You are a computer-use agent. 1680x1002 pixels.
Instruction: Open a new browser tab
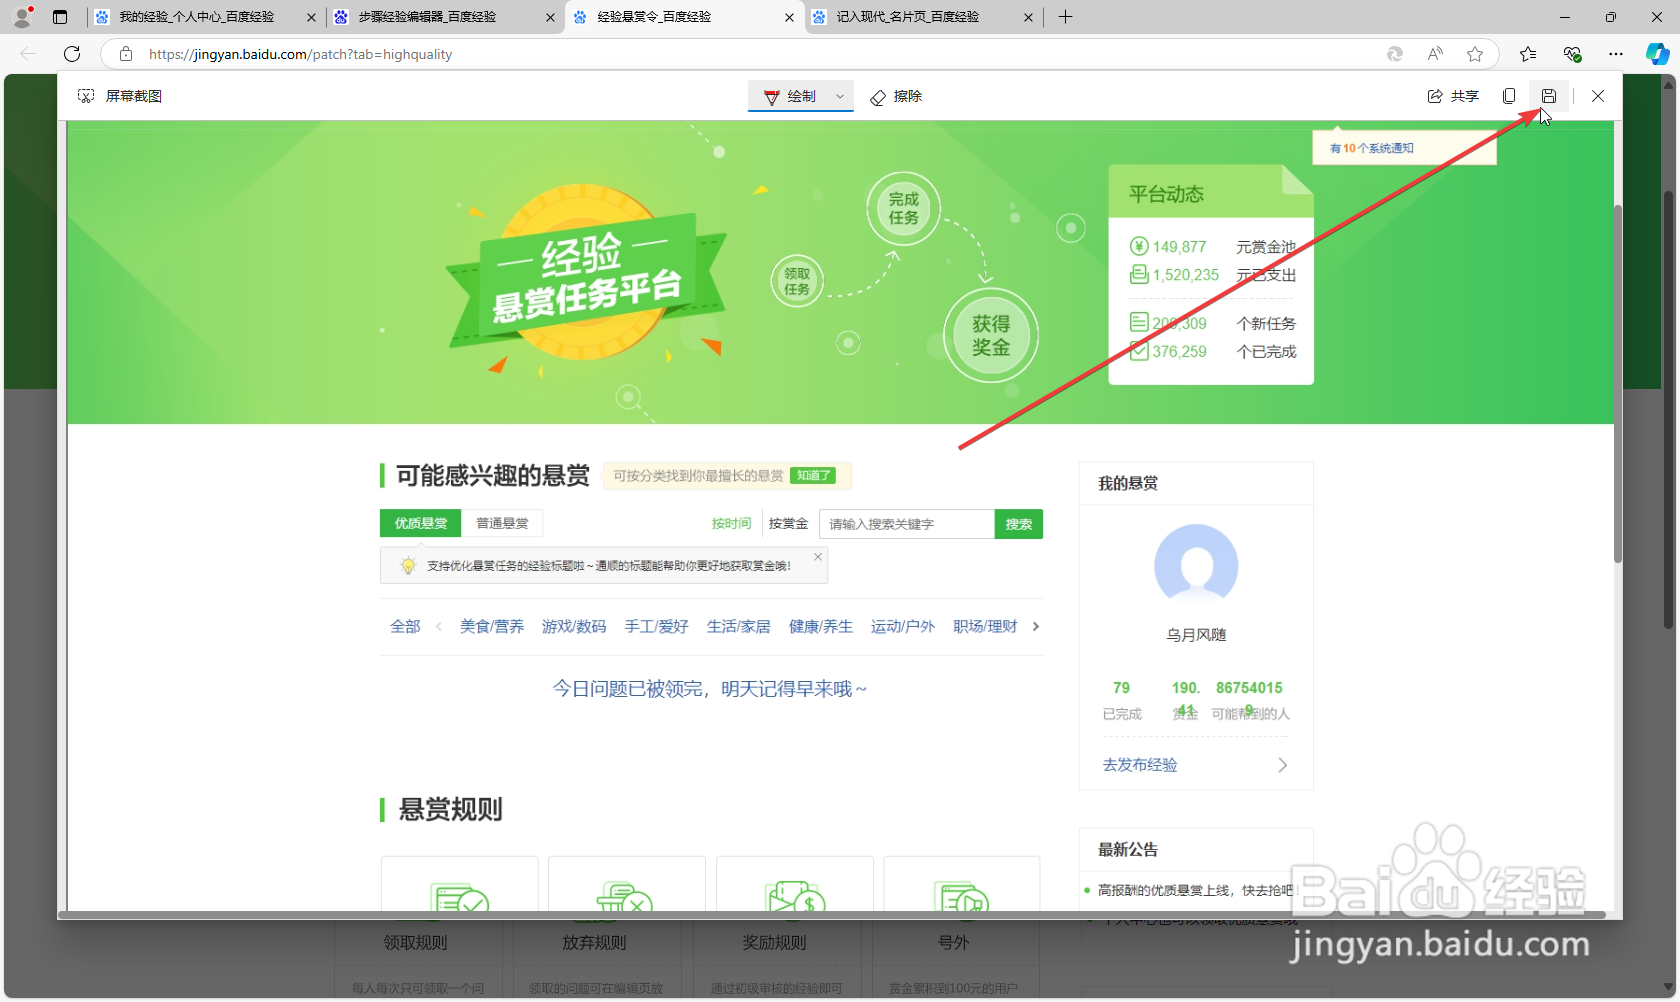1065,17
